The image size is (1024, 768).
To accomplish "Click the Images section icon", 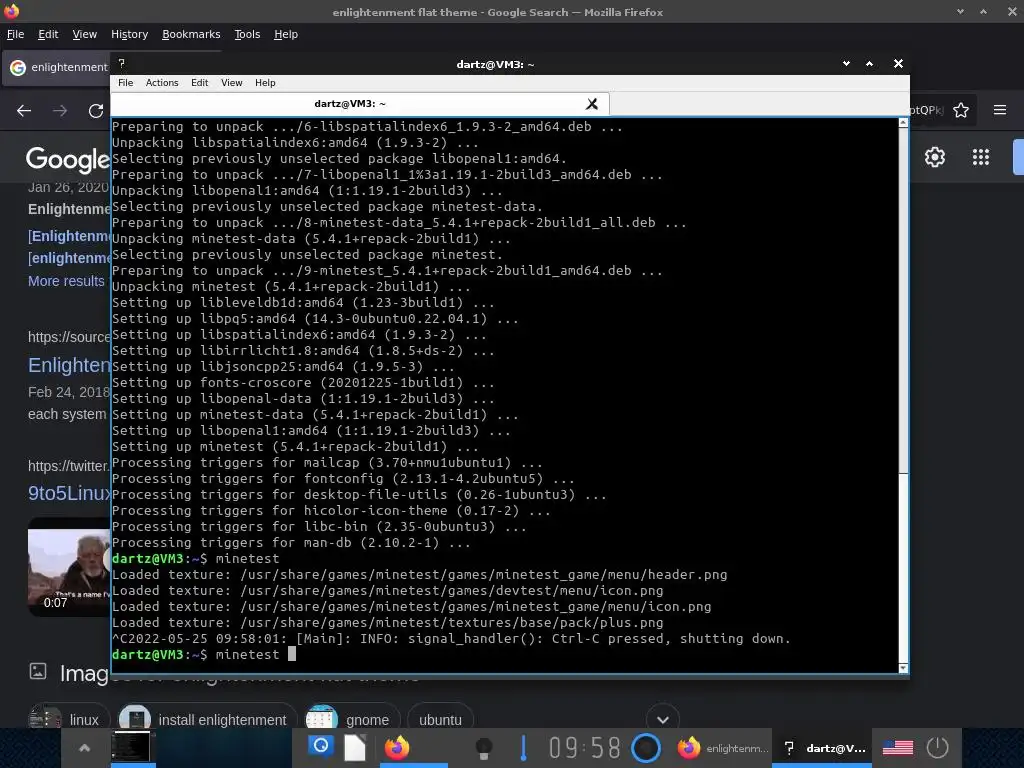I will point(38,671).
